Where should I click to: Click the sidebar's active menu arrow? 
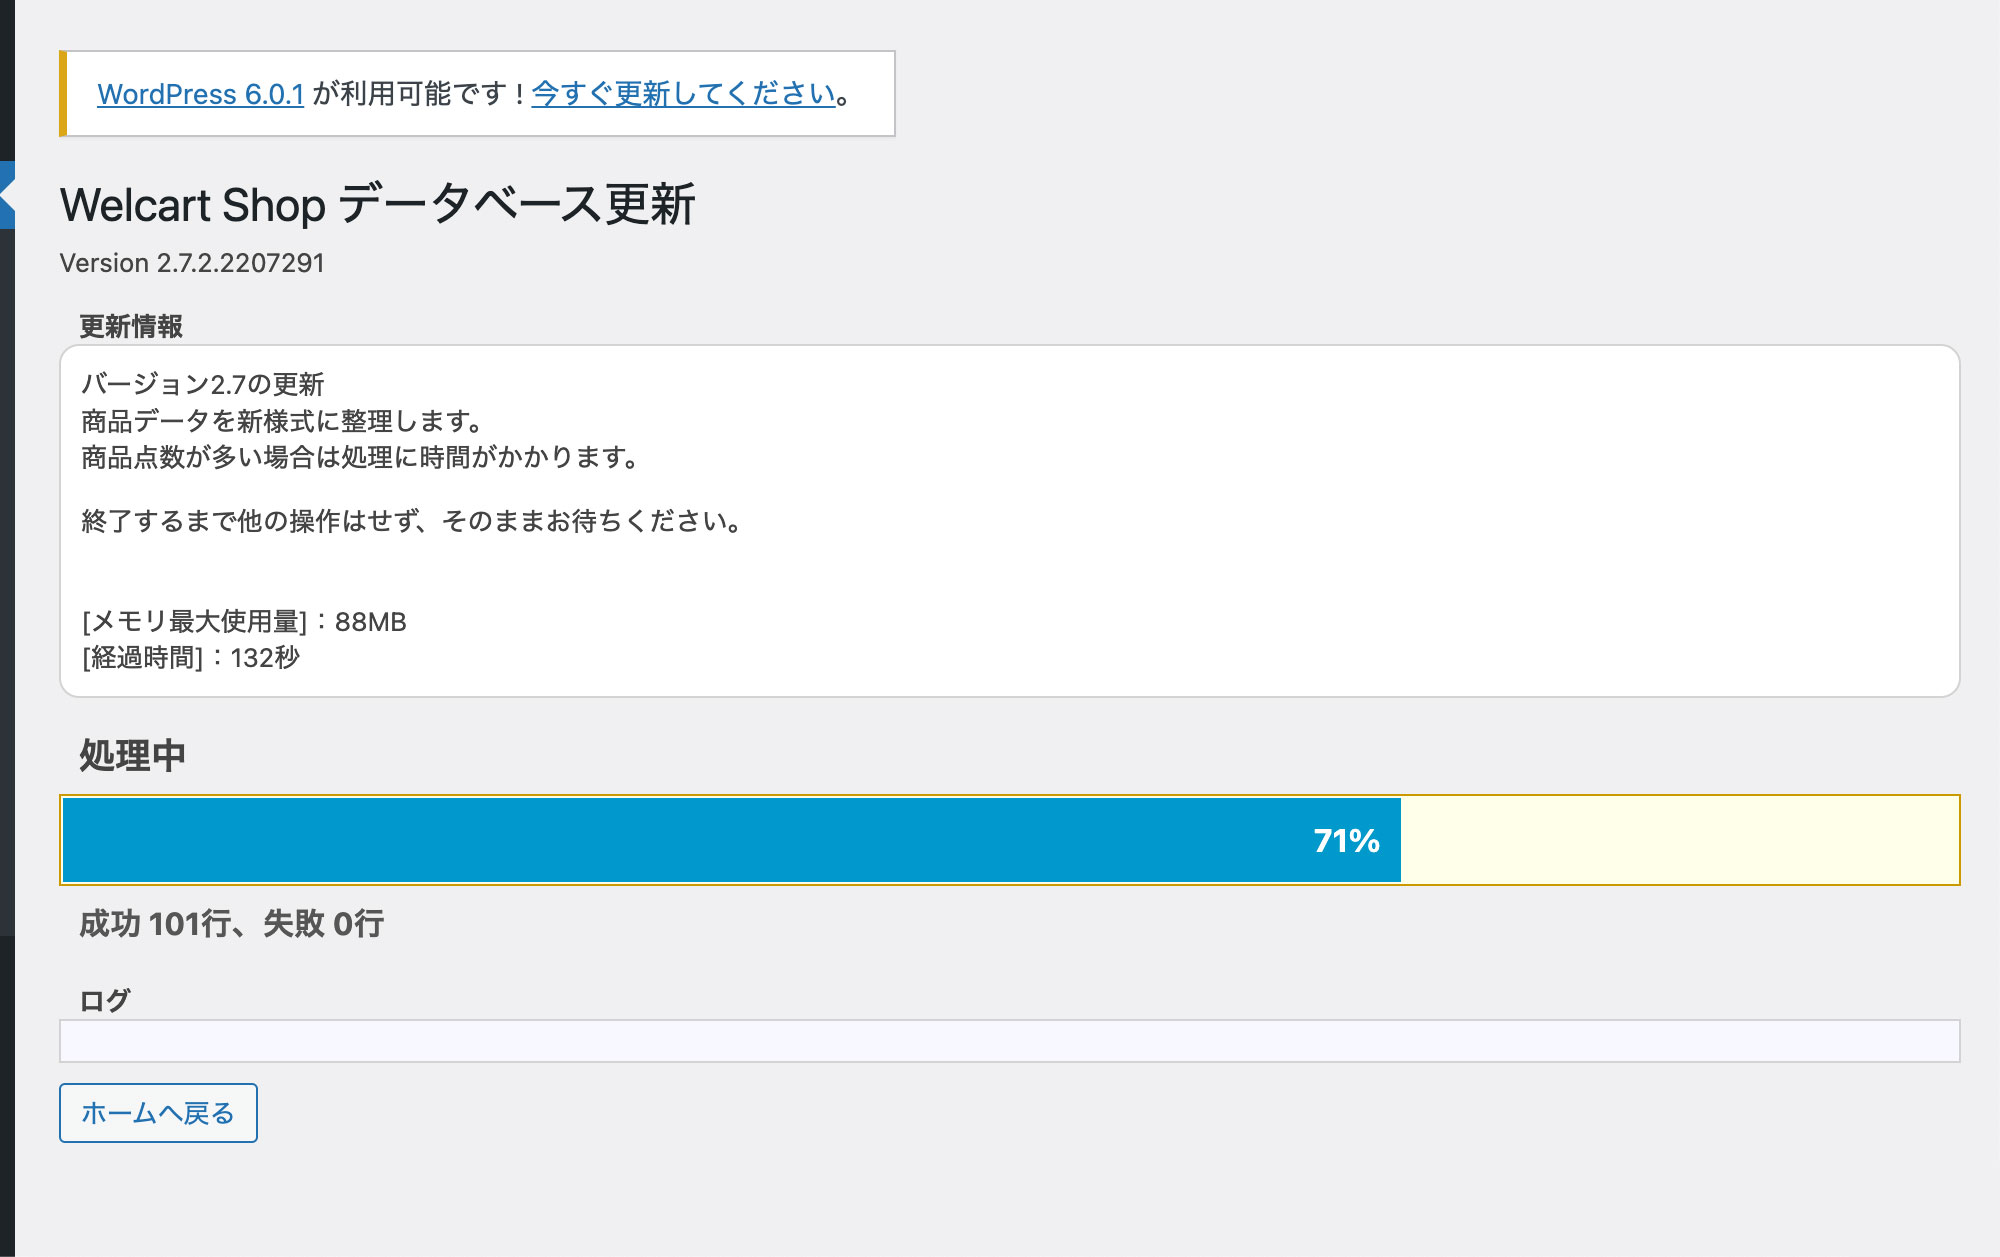[7, 195]
